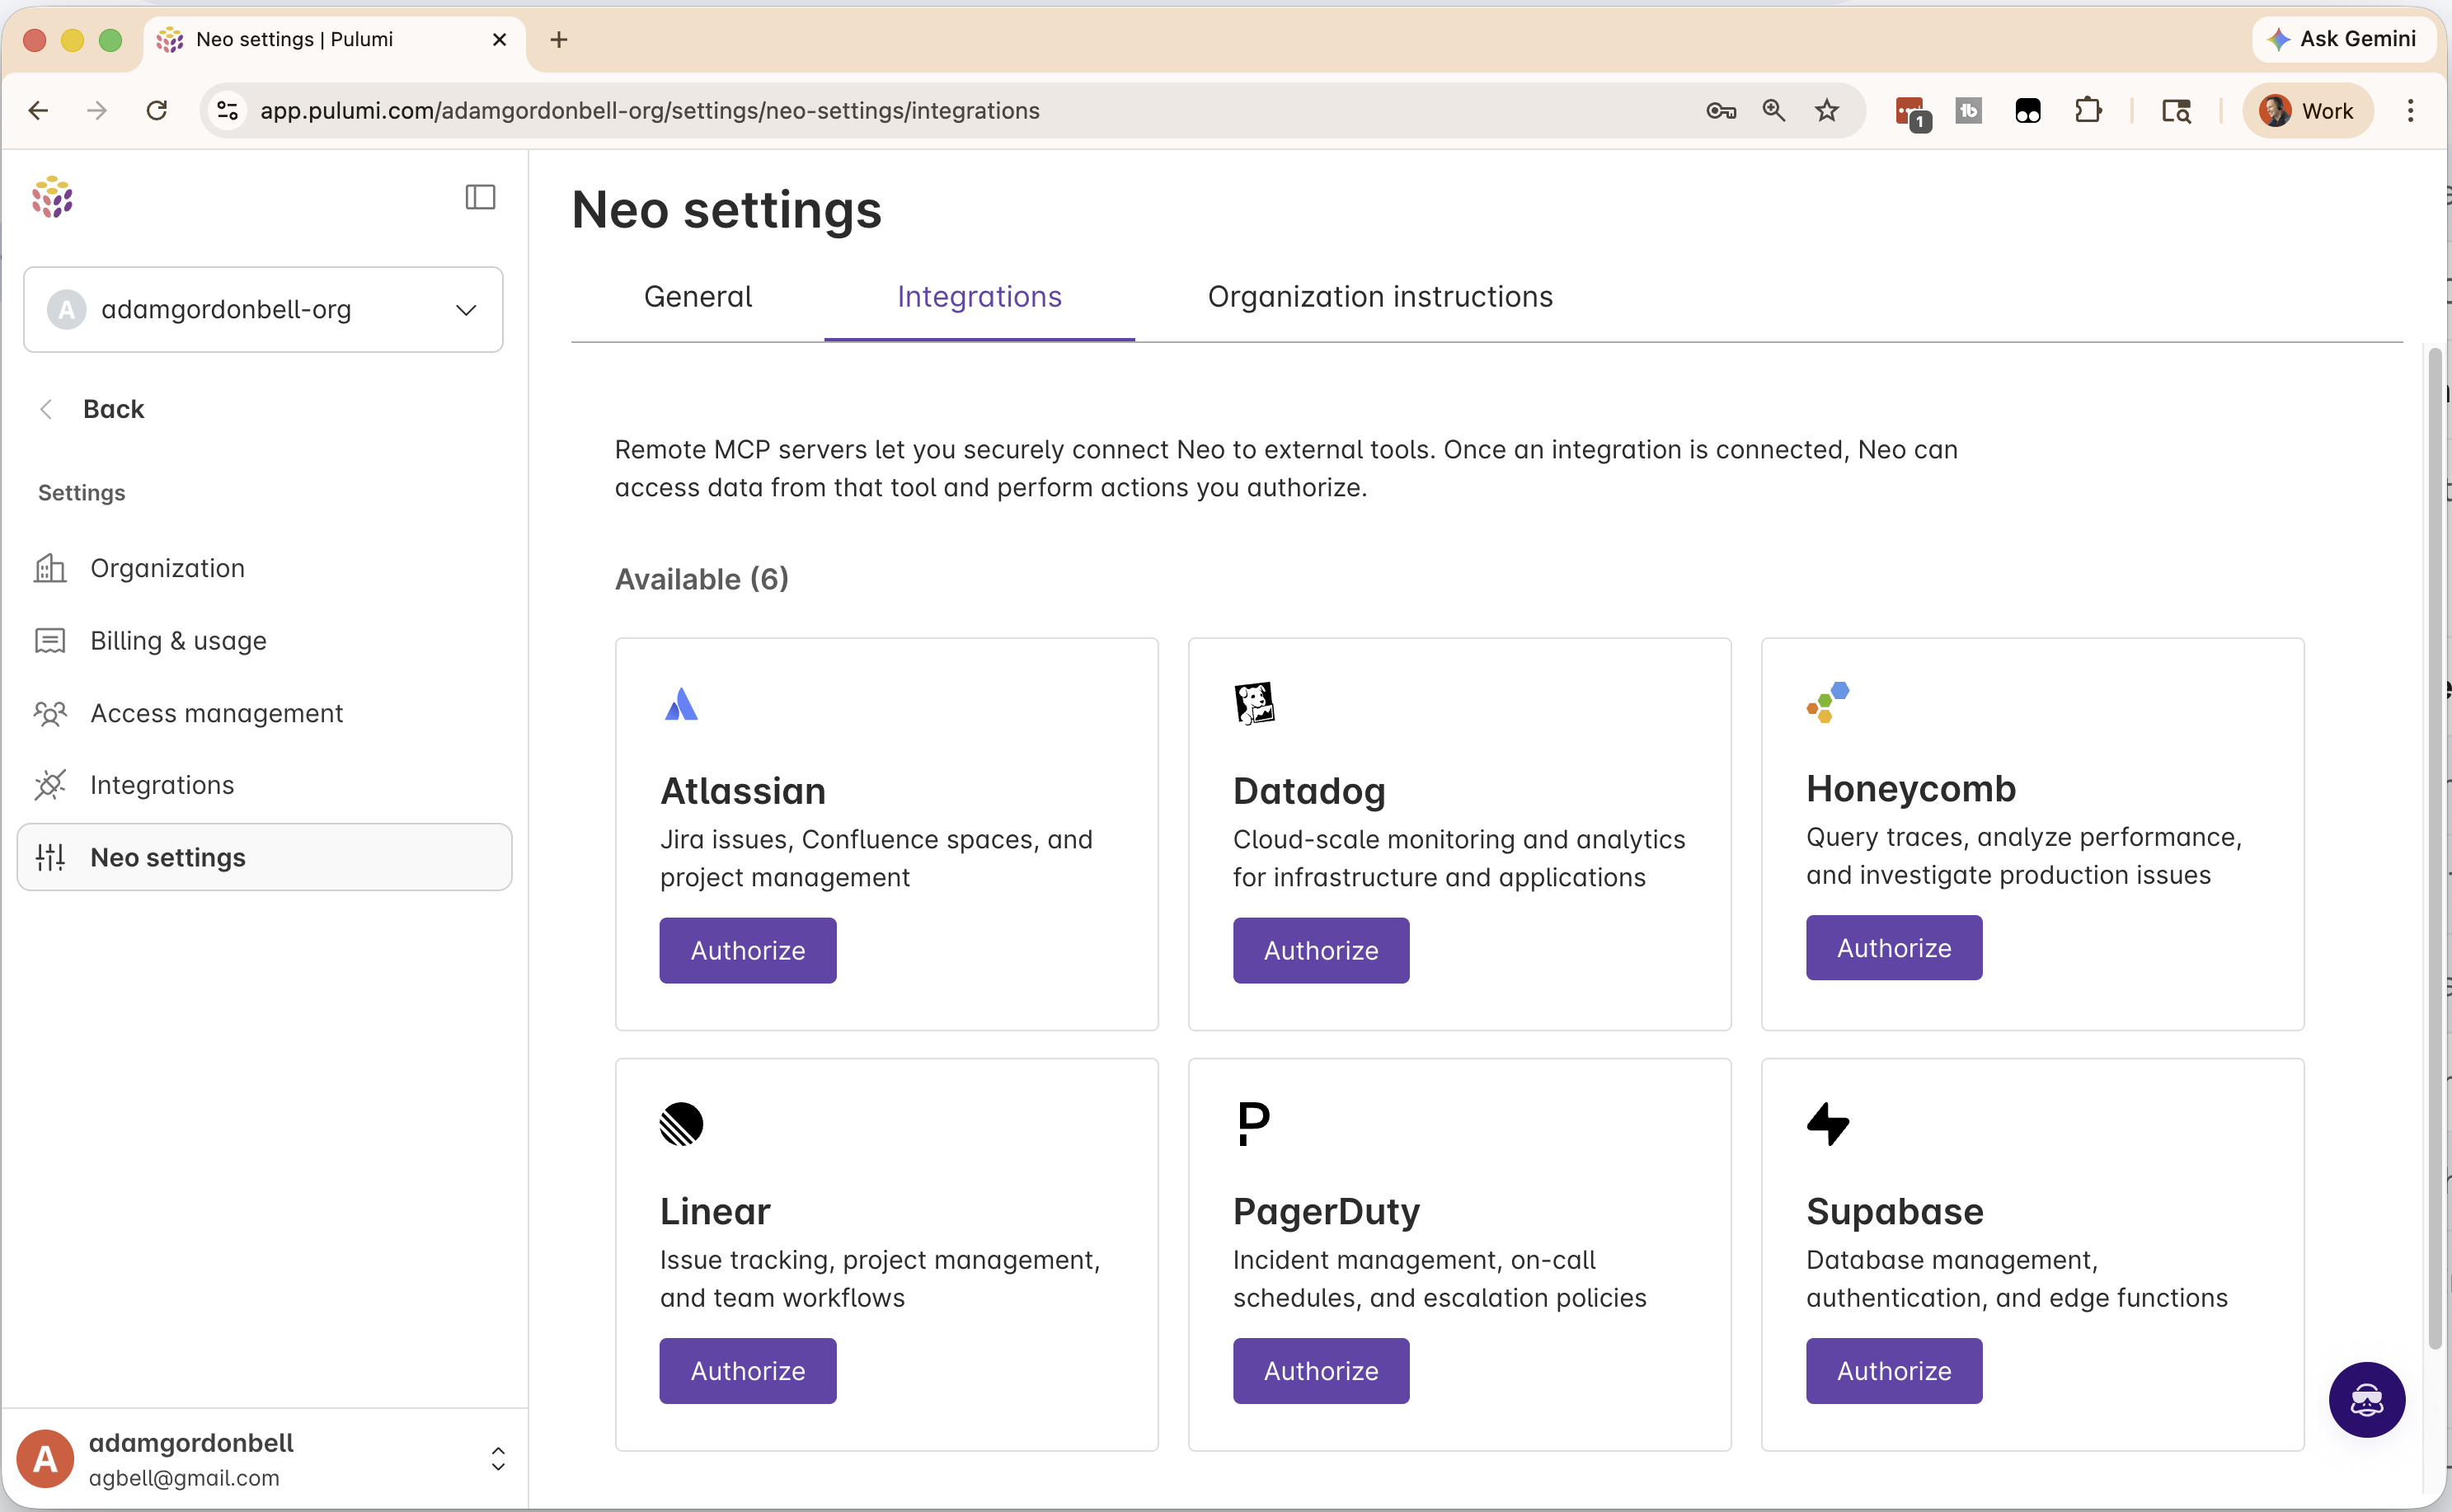
Task: Close the Neo settings | Pulumi tab
Action: tap(500, 39)
